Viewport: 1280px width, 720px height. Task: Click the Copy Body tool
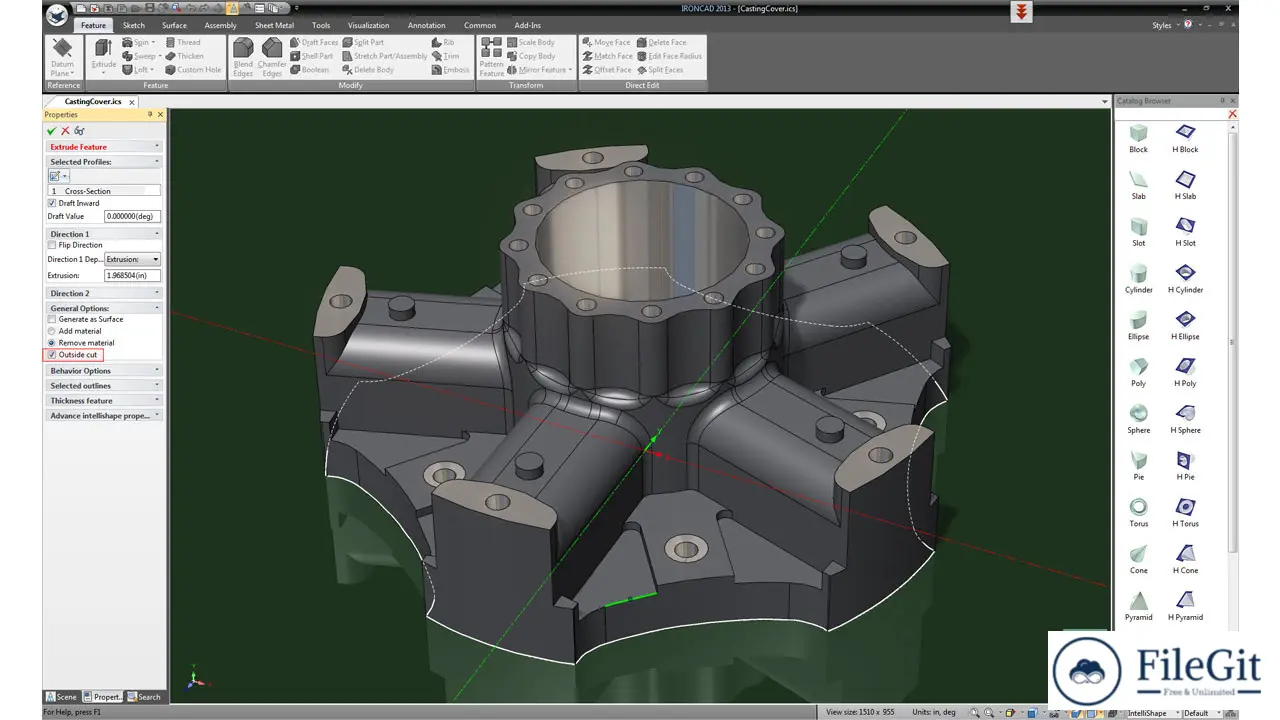[x=530, y=56]
